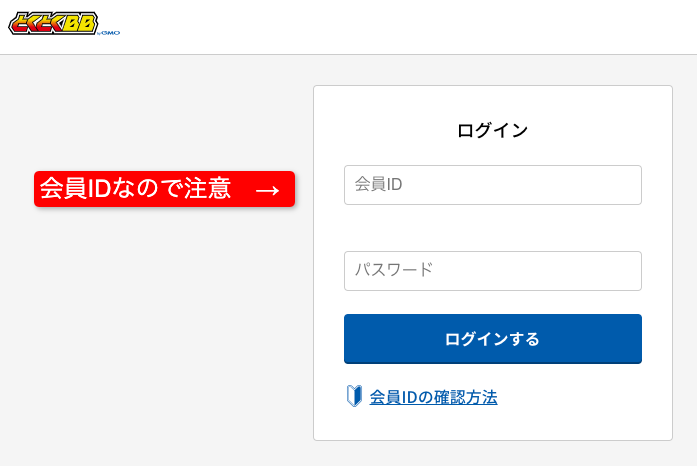Screen dimensions: 697x466
Task: Click gap between ID and password fields
Action: [x=493, y=228]
